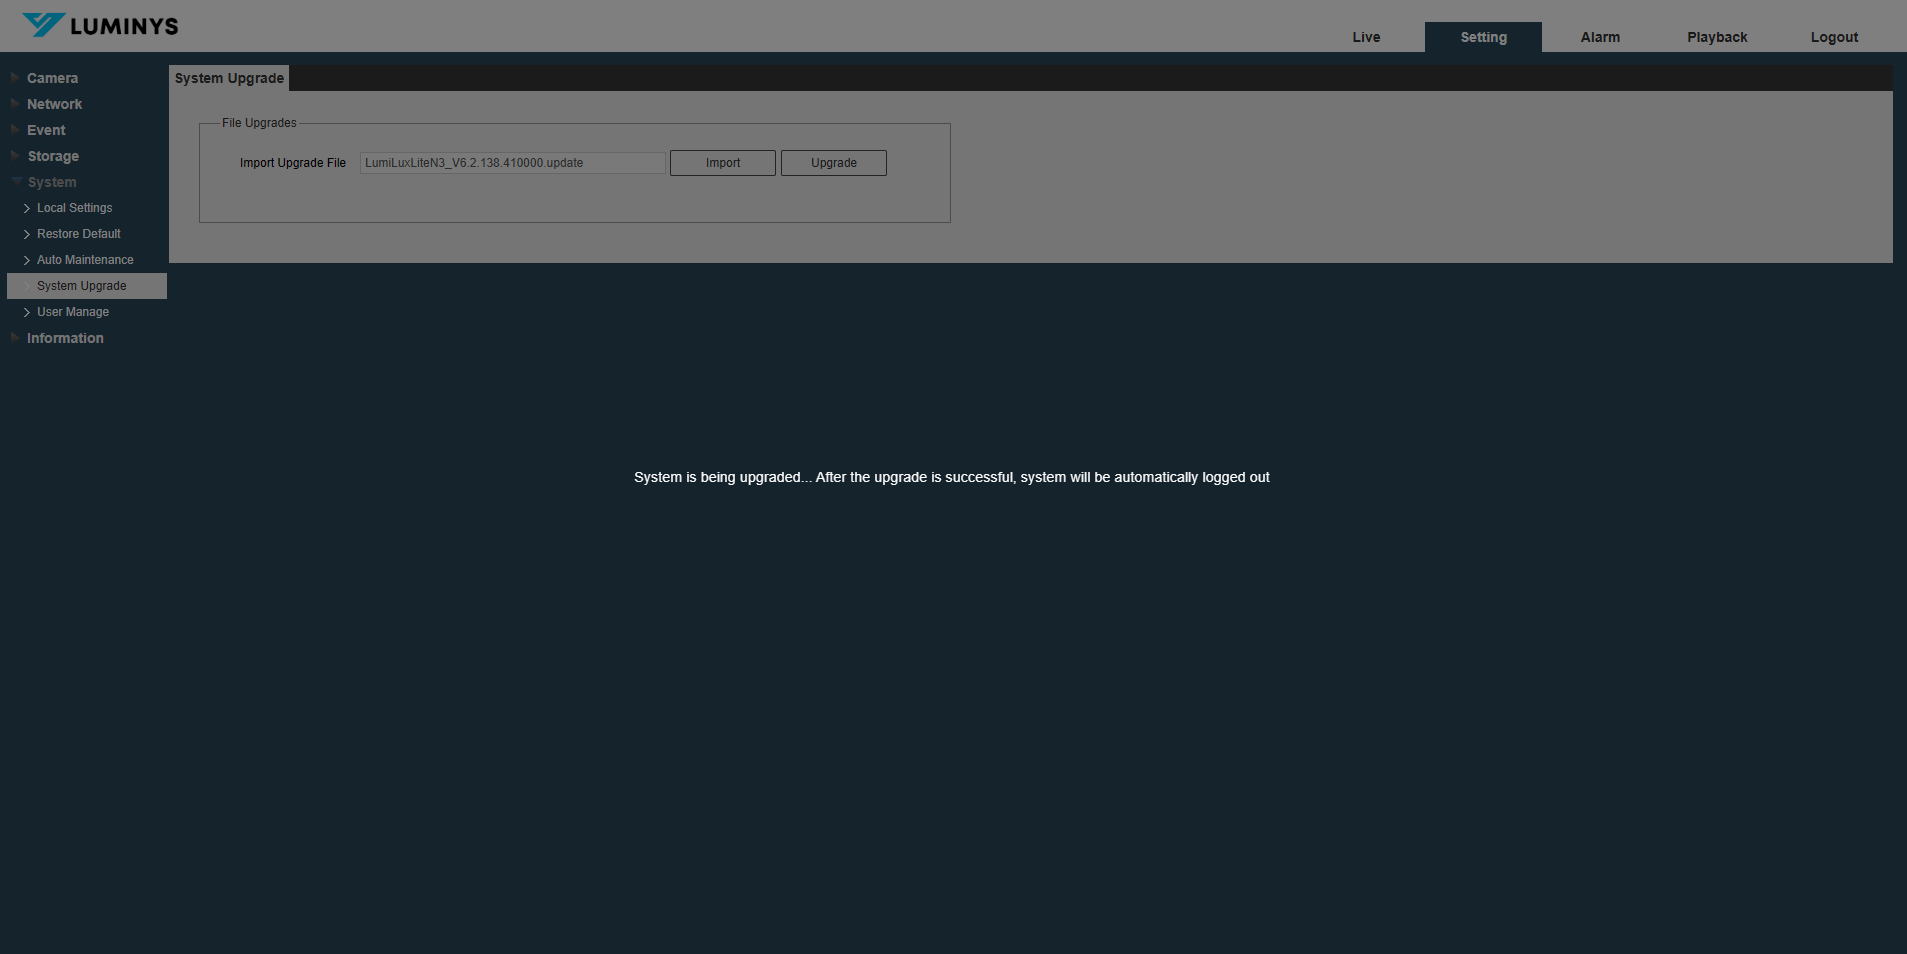1907x954 pixels.
Task: Open User Manage page
Action: [x=73, y=312]
